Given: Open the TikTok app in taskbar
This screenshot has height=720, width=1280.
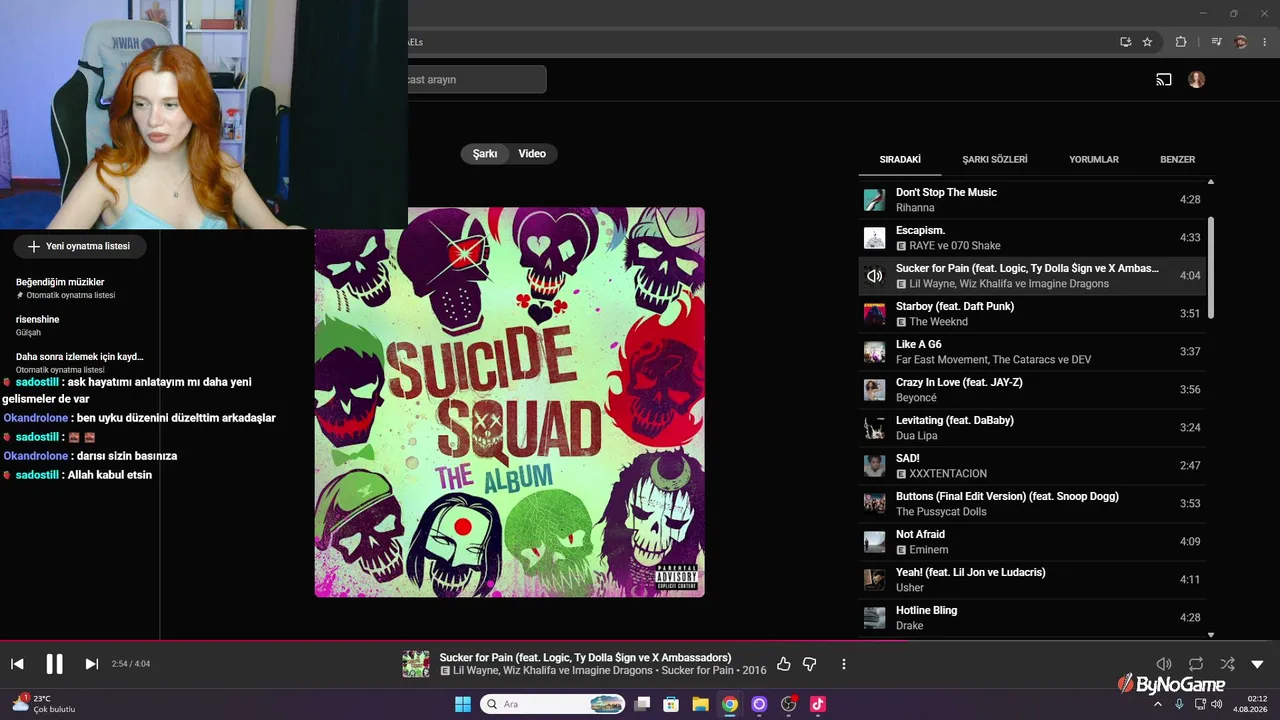Looking at the screenshot, I should click(818, 704).
